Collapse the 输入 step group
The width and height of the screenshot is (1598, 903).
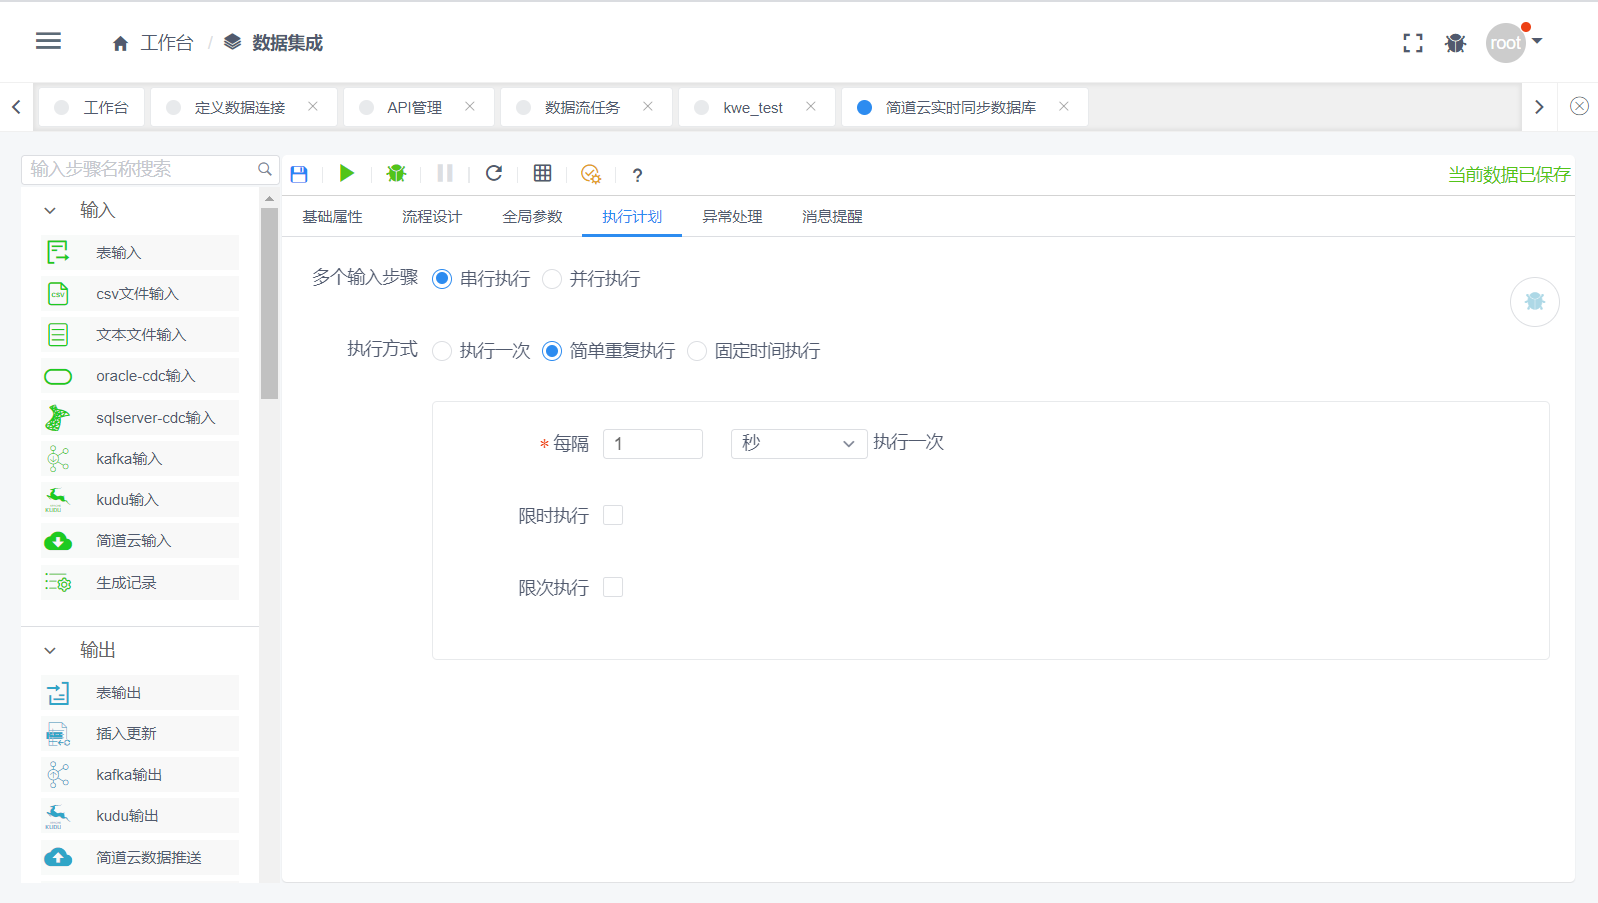coord(50,210)
